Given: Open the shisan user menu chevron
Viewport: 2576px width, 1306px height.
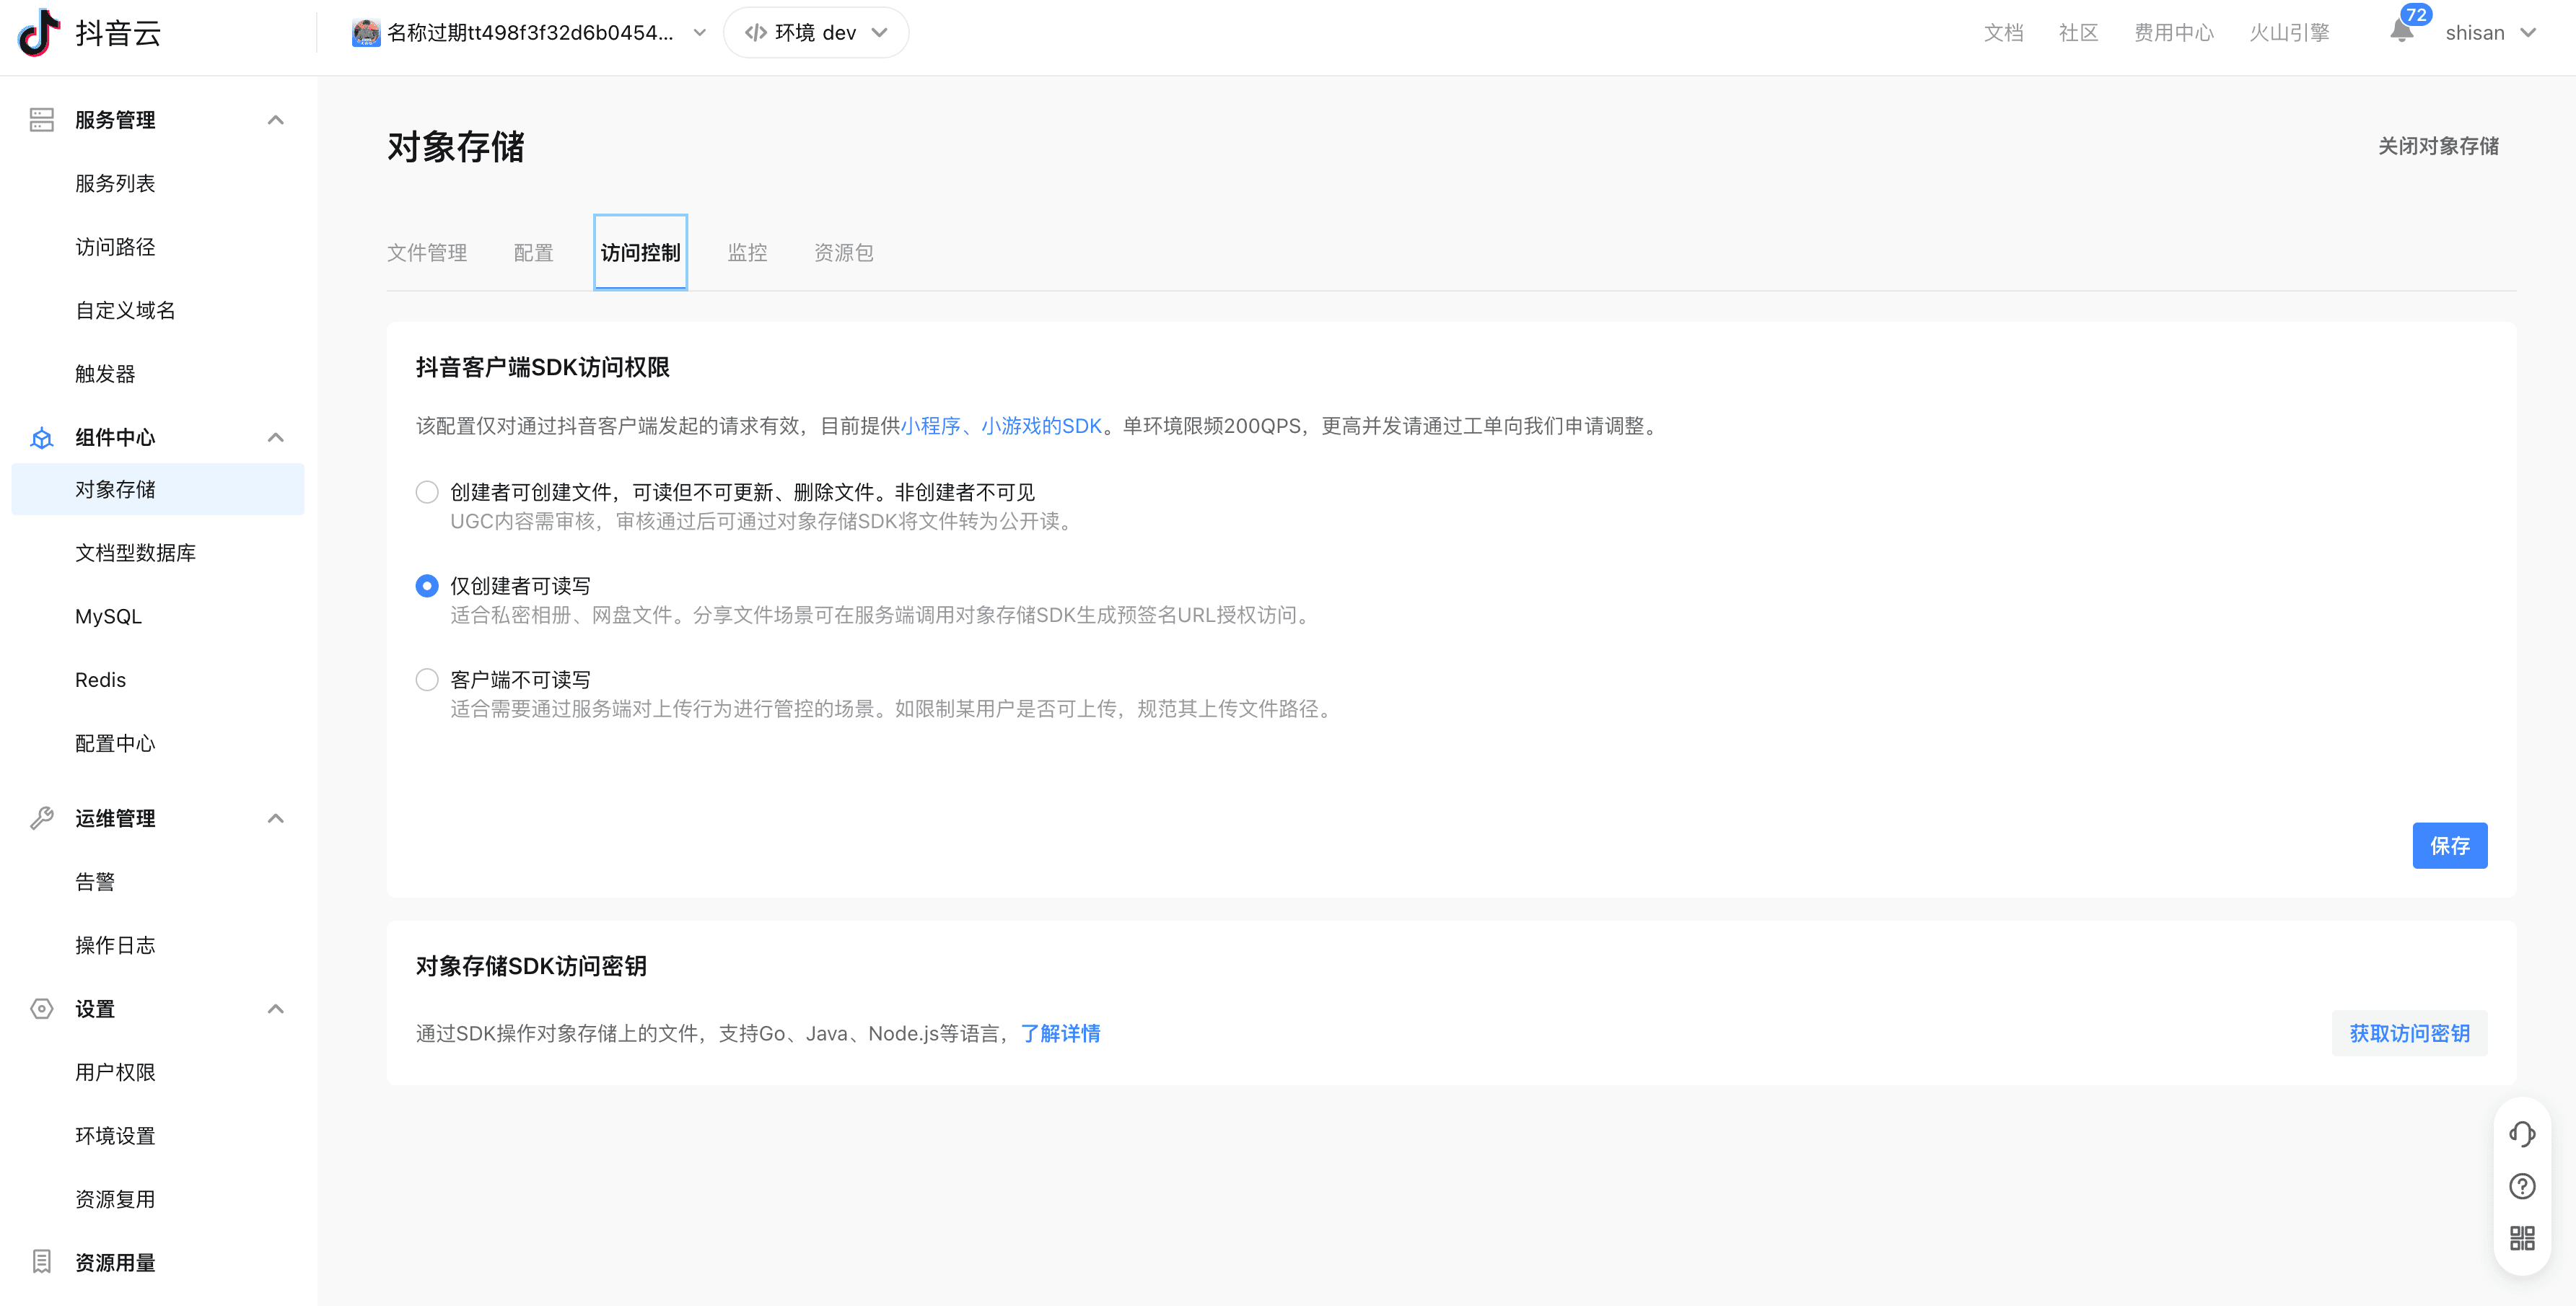Looking at the screenshot, I should (x=2528, y=33).
